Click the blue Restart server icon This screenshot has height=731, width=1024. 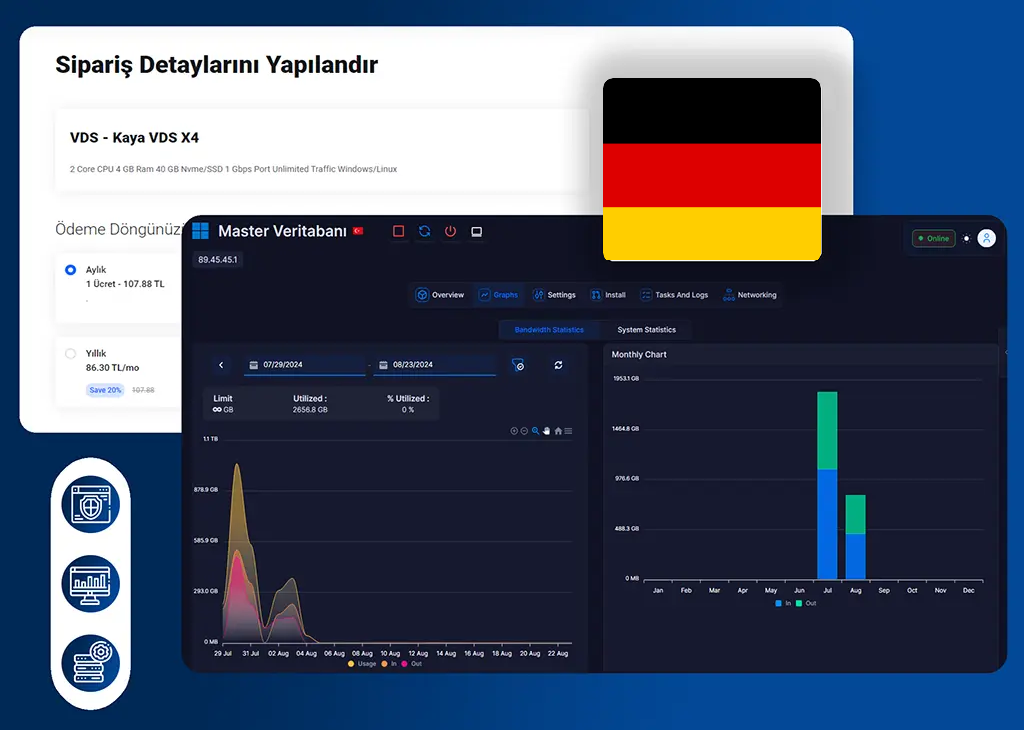tap(425, 231)
